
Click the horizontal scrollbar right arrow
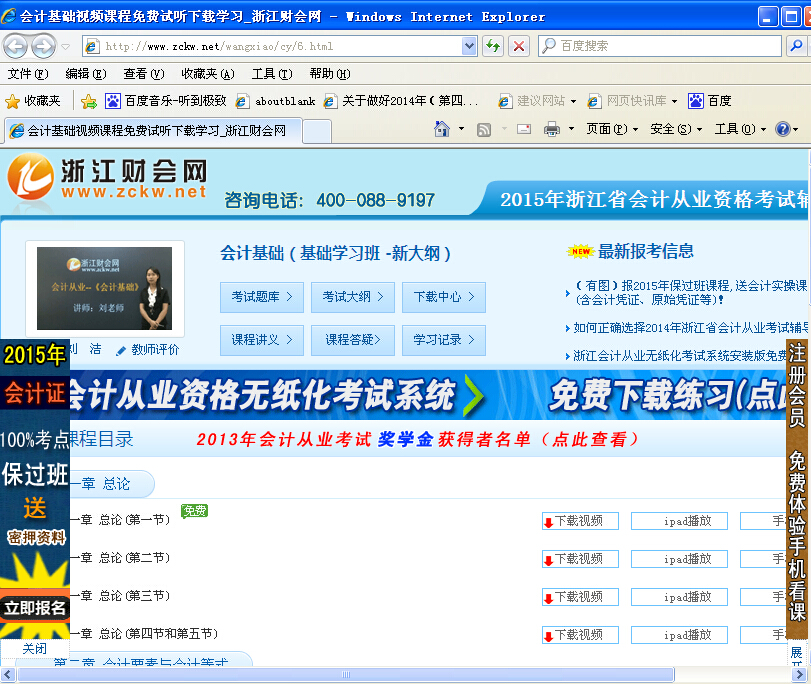[x=798, y=675]
